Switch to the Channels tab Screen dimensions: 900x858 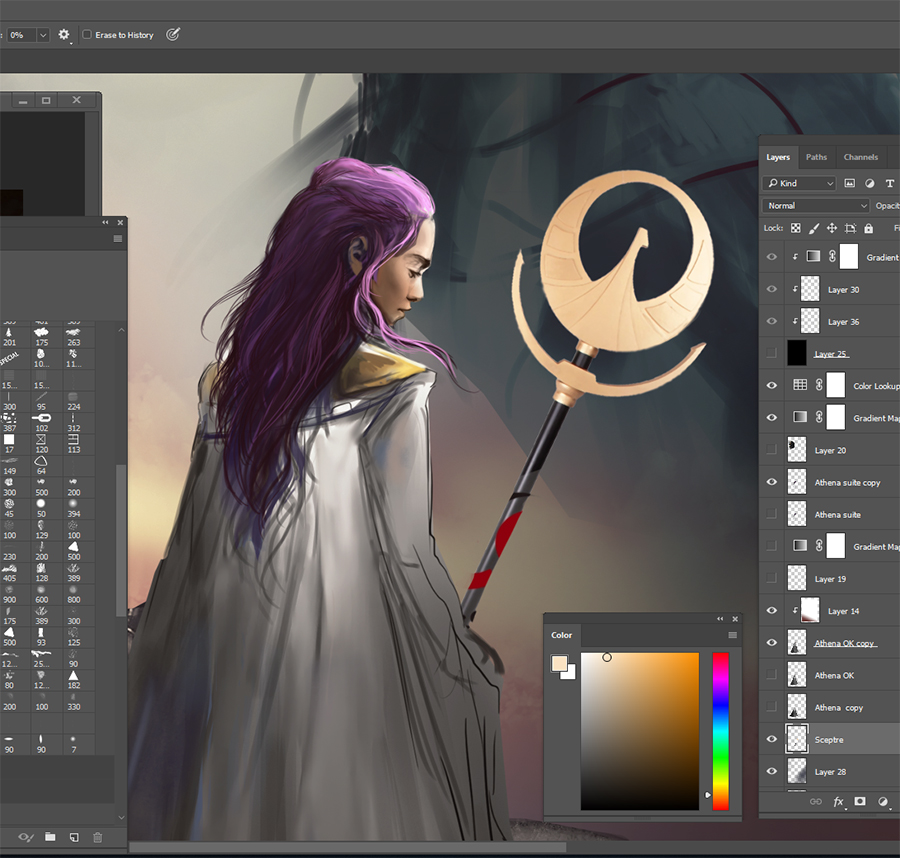coord(860,157)
